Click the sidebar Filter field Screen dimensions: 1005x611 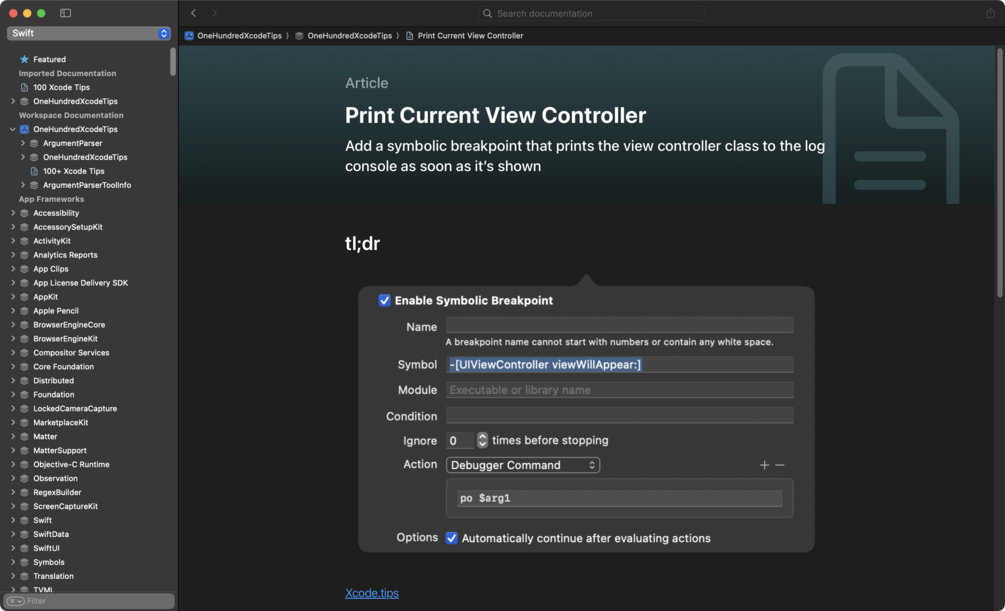(89, 601)
